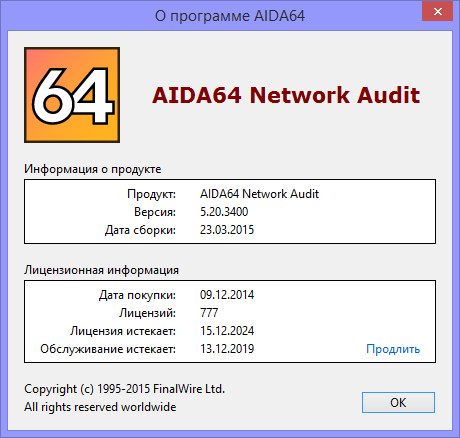Screen dimensions: 460x438
Task: Click the maintenance expiry date 13.12.2019
Action: coord(227,349)
